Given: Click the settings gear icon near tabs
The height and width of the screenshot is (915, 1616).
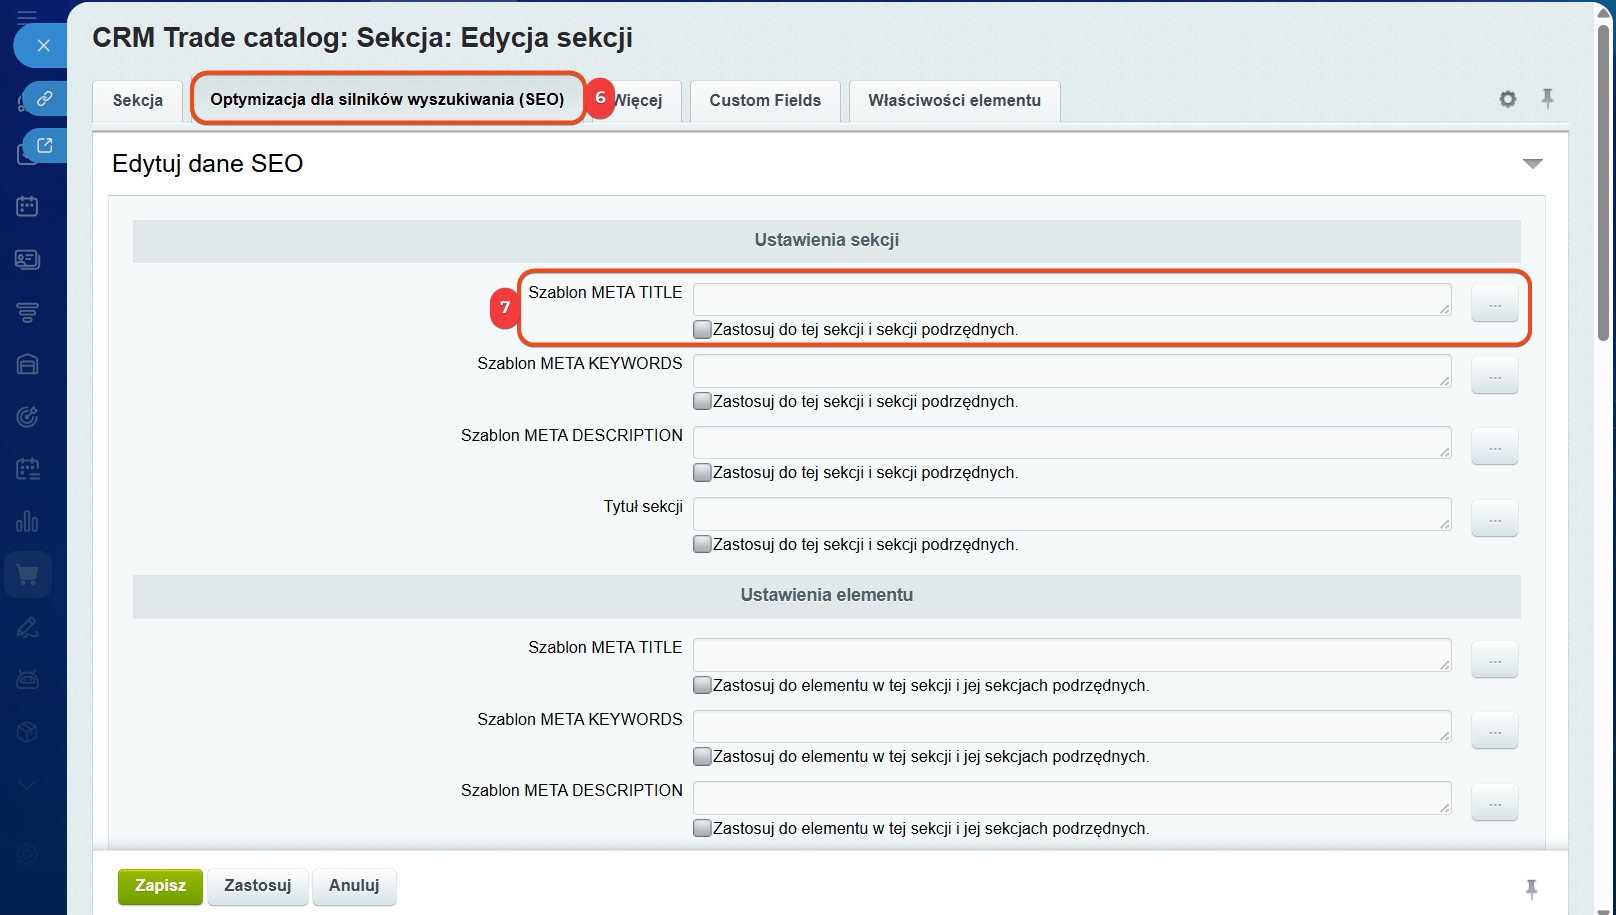Looking at the screenshot, I should pyautogui.click(x=1507, y=99).
